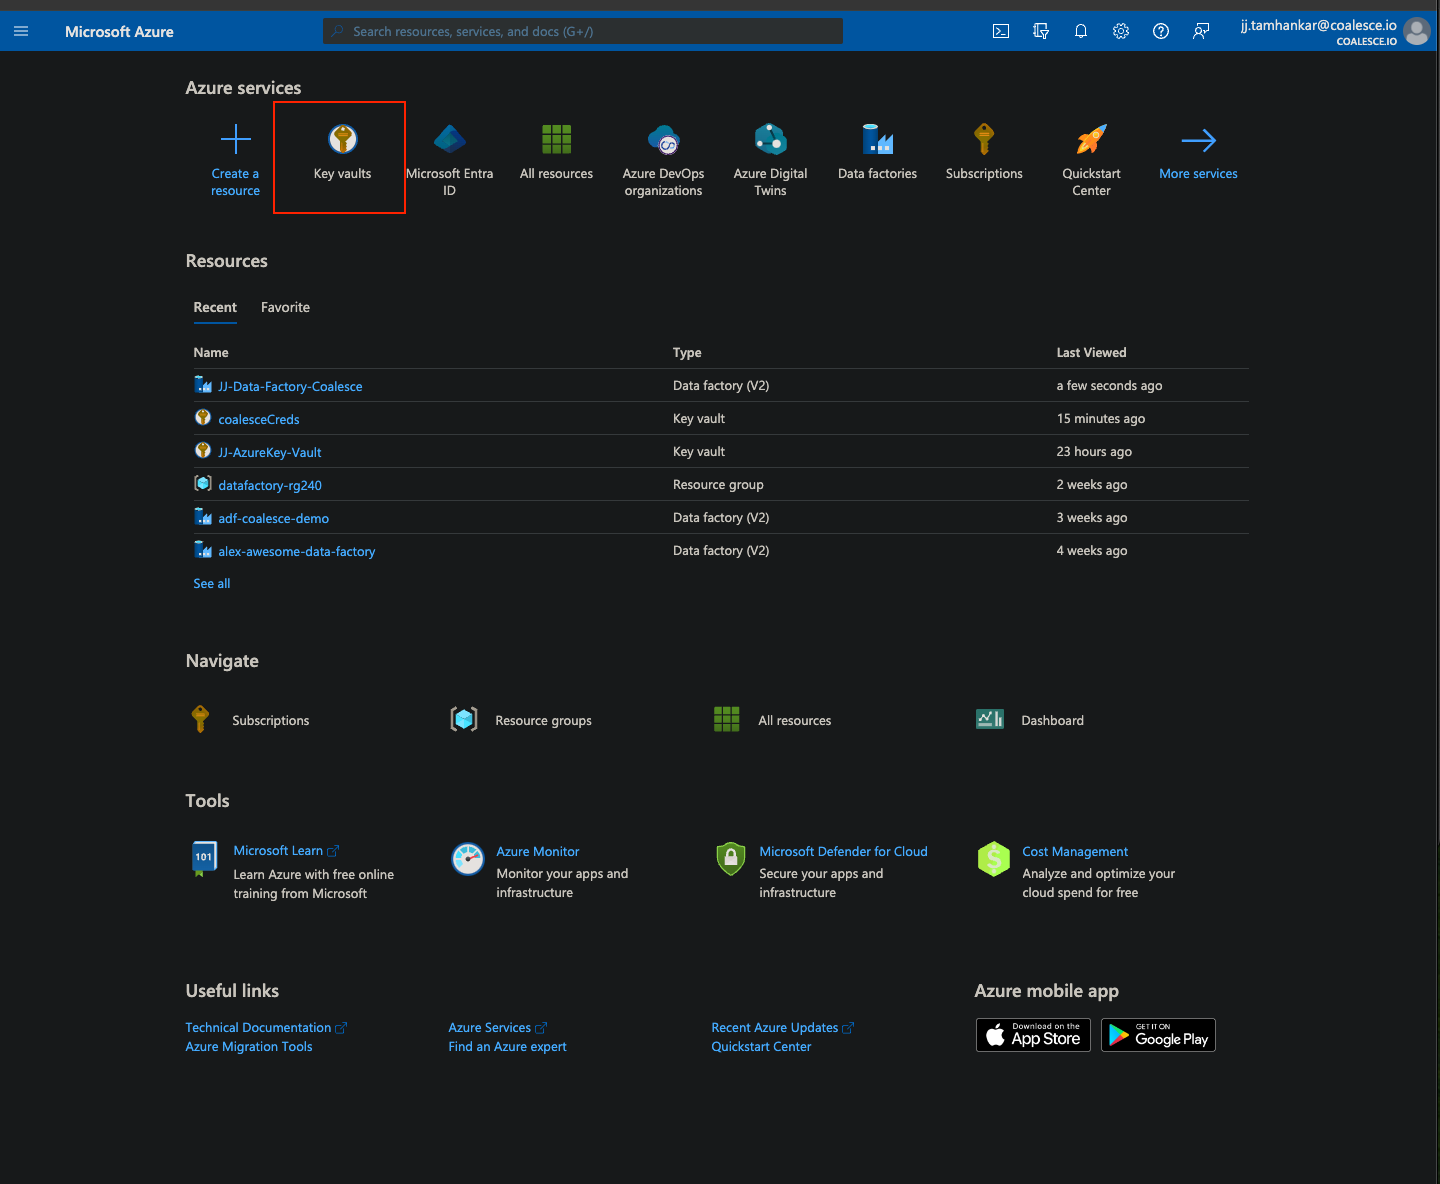Open the Technical Documentation link

click(258, 1027)
